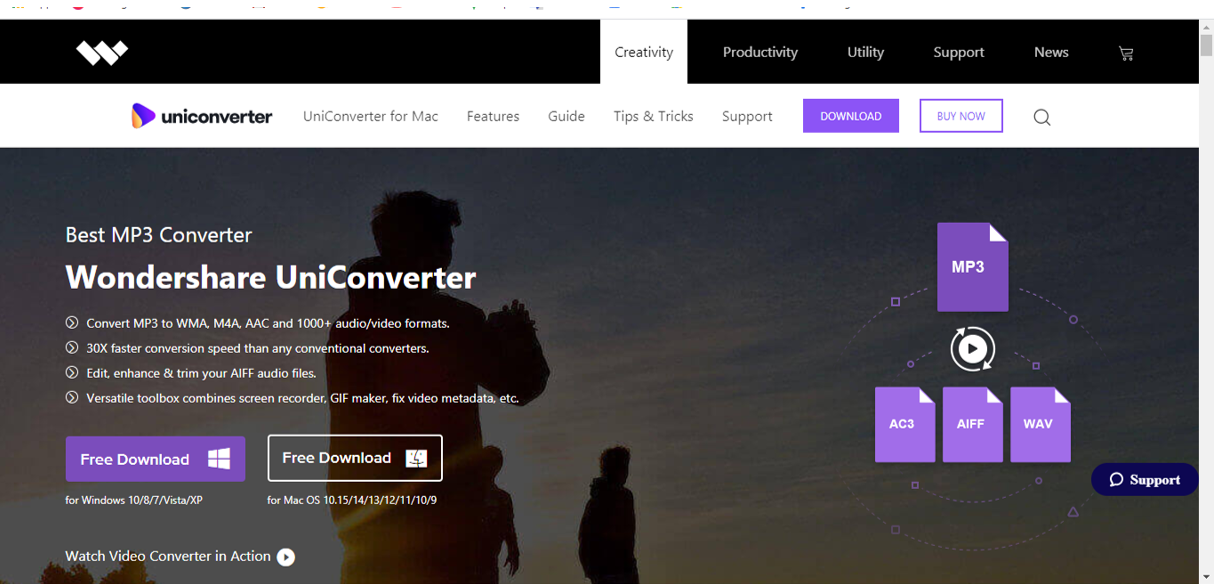The width and height of the screenshot is (1214, 584).
Task: Click the purple DOWNLOAD button
Action: click(851, 116)
